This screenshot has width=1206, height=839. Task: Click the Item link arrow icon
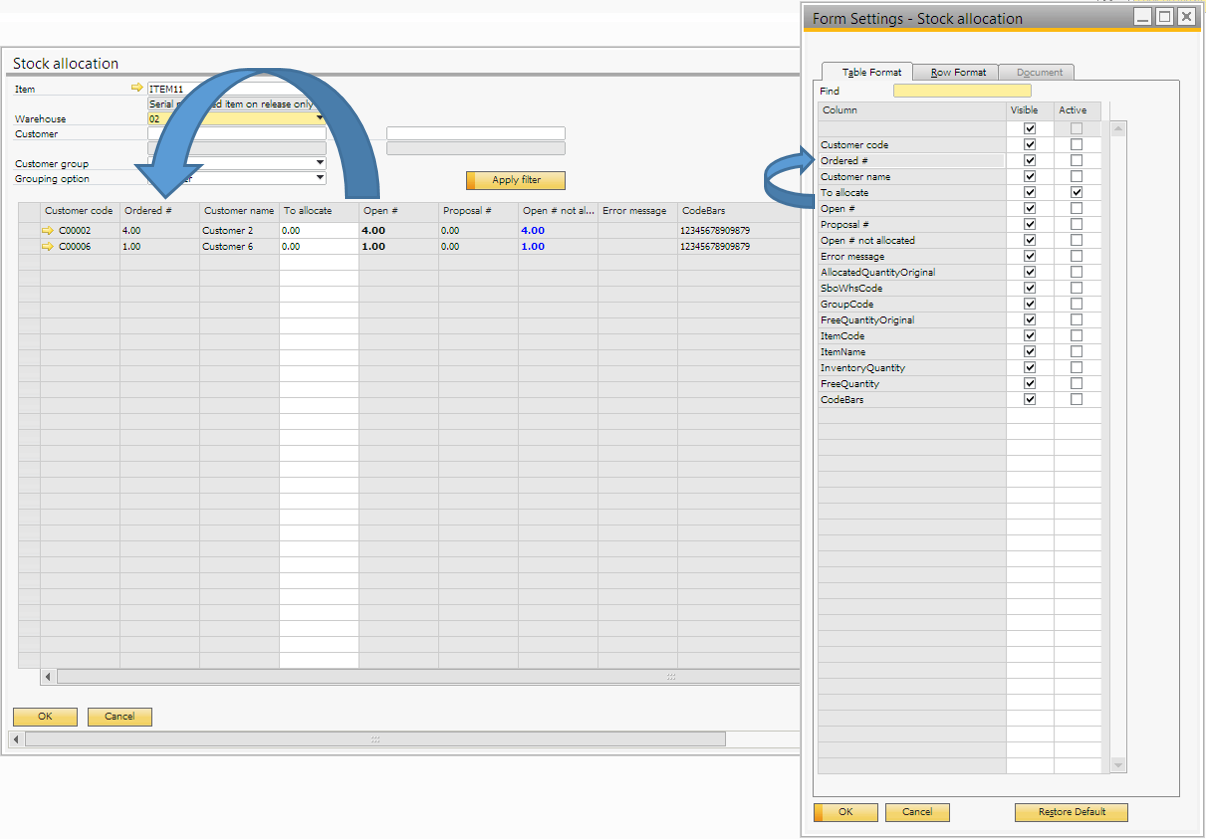[x=137, y=88]
